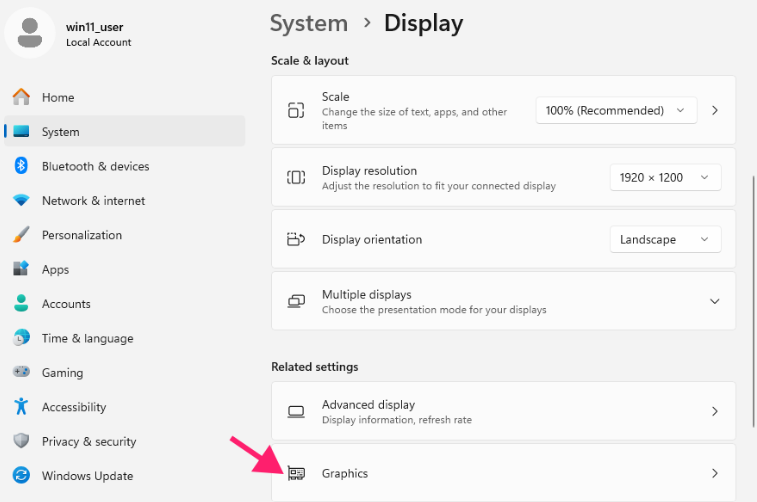
Task: Click 'Adjust the resolution to fit' description
Action: point(439,186)
